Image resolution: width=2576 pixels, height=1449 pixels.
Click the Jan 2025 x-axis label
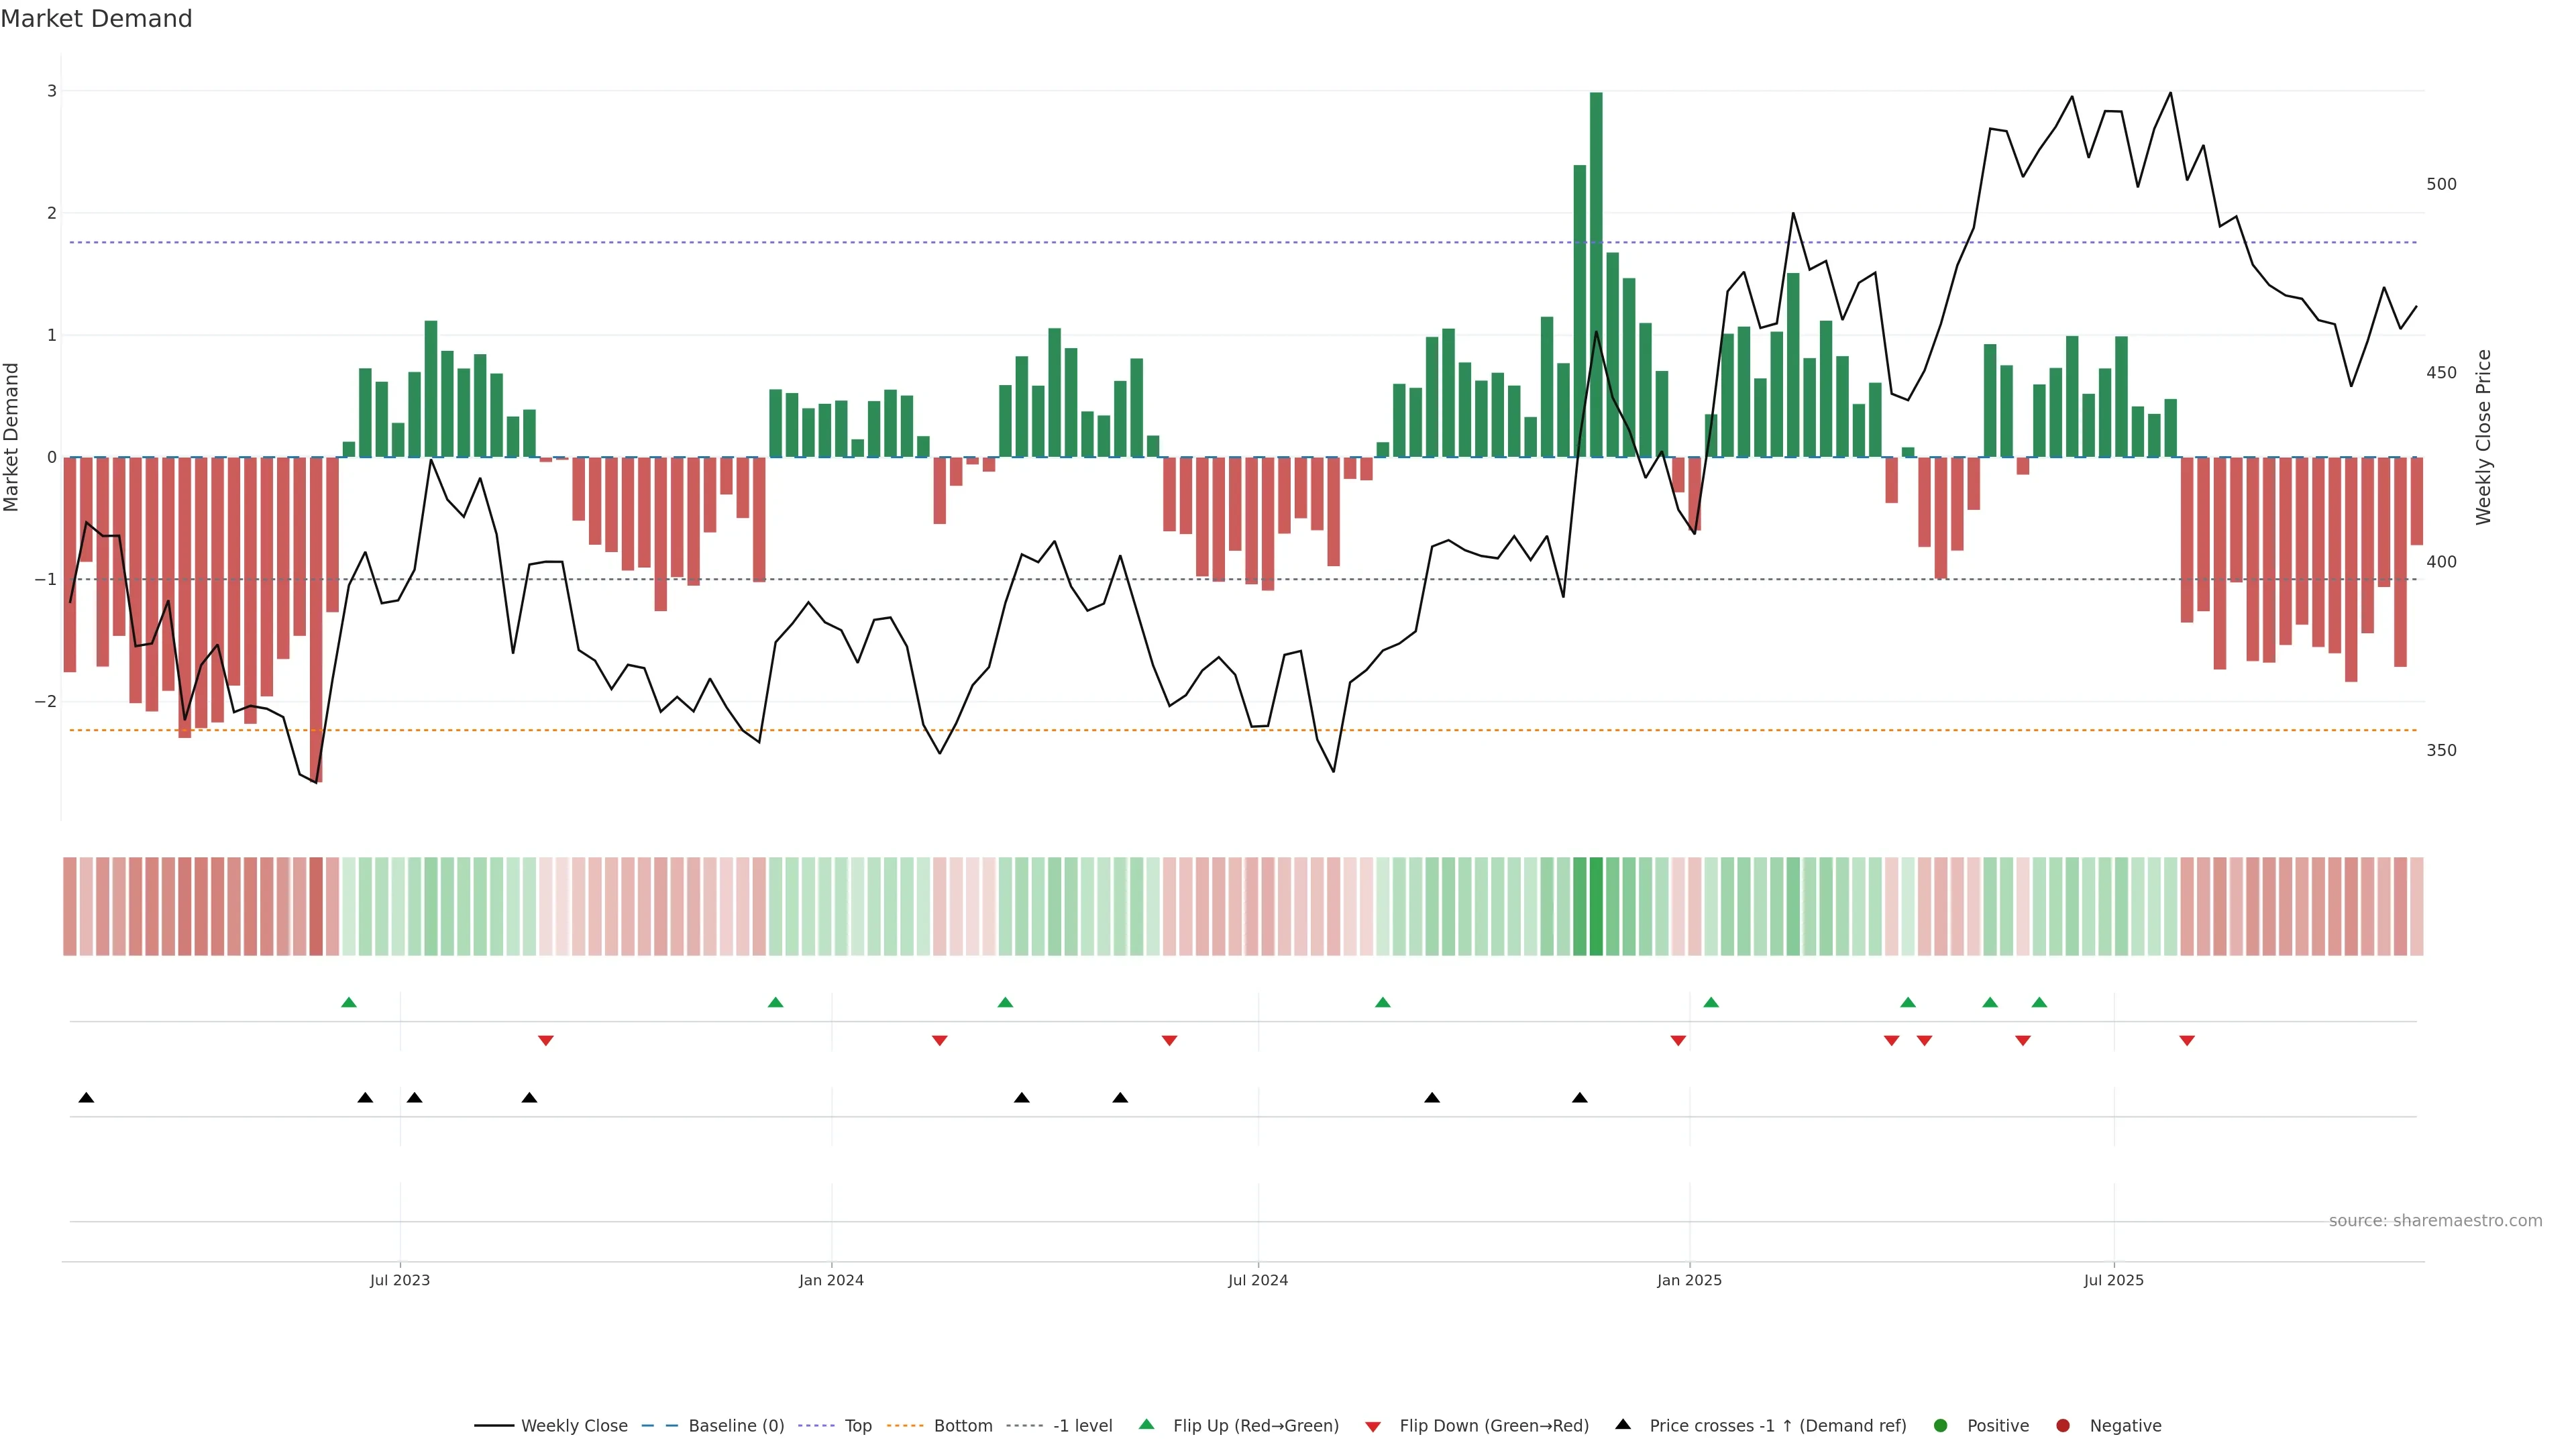1689,1280
